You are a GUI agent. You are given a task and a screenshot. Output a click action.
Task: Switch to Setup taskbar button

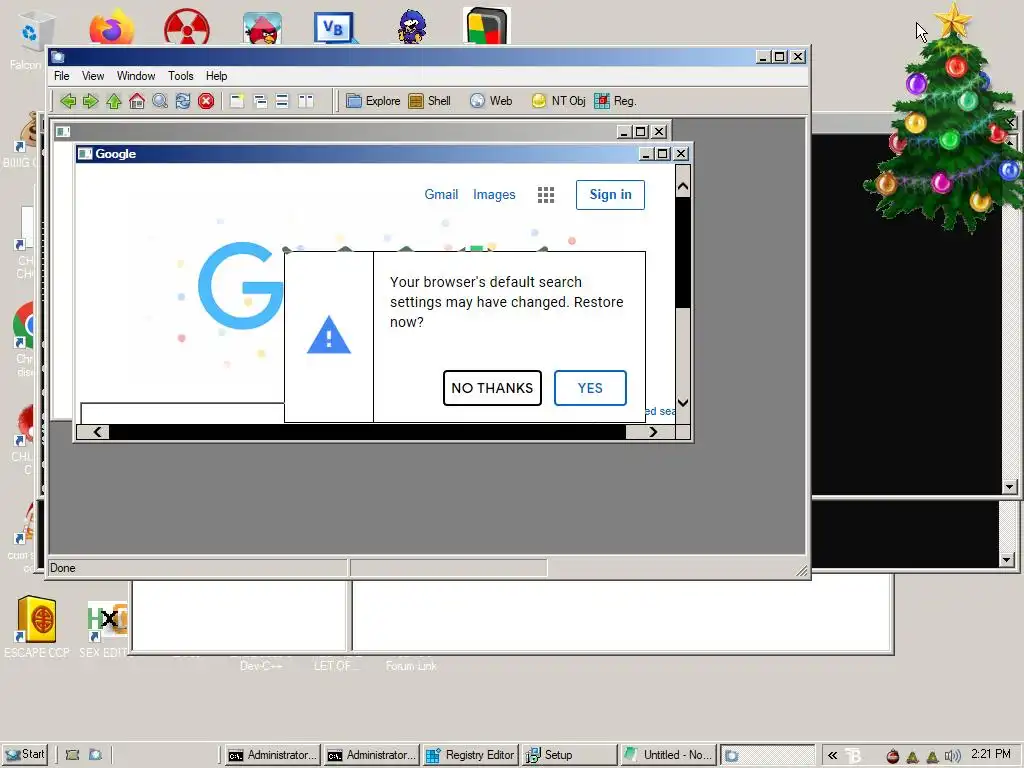click(570, 755)
